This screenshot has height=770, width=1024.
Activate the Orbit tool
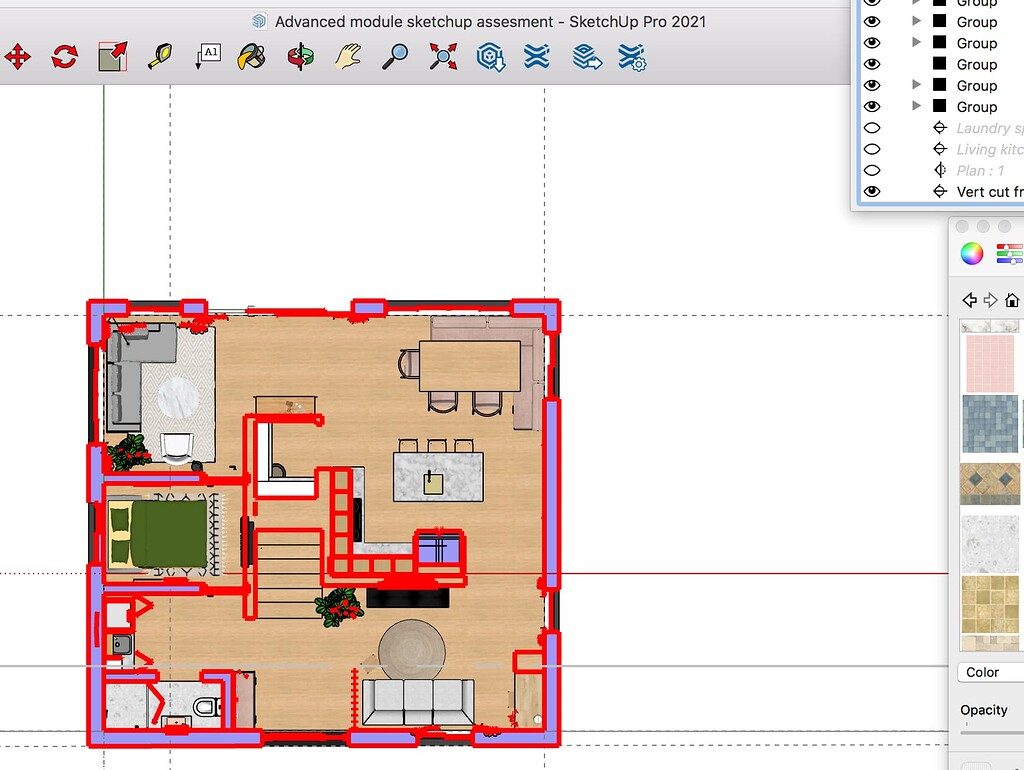[x=300, y=57]
